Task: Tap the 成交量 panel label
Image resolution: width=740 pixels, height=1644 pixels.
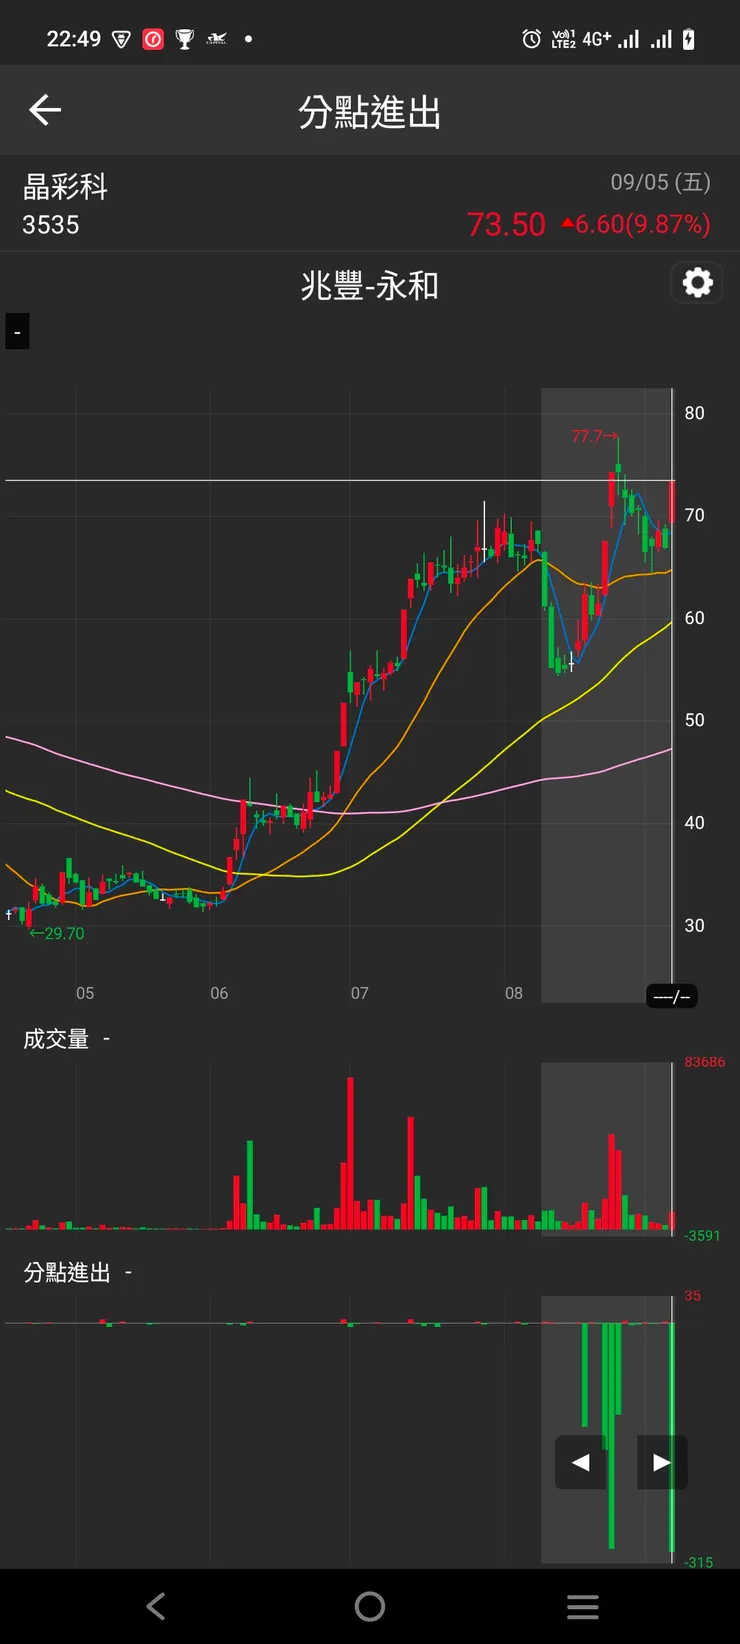Action: click(x=56, y=1040)
